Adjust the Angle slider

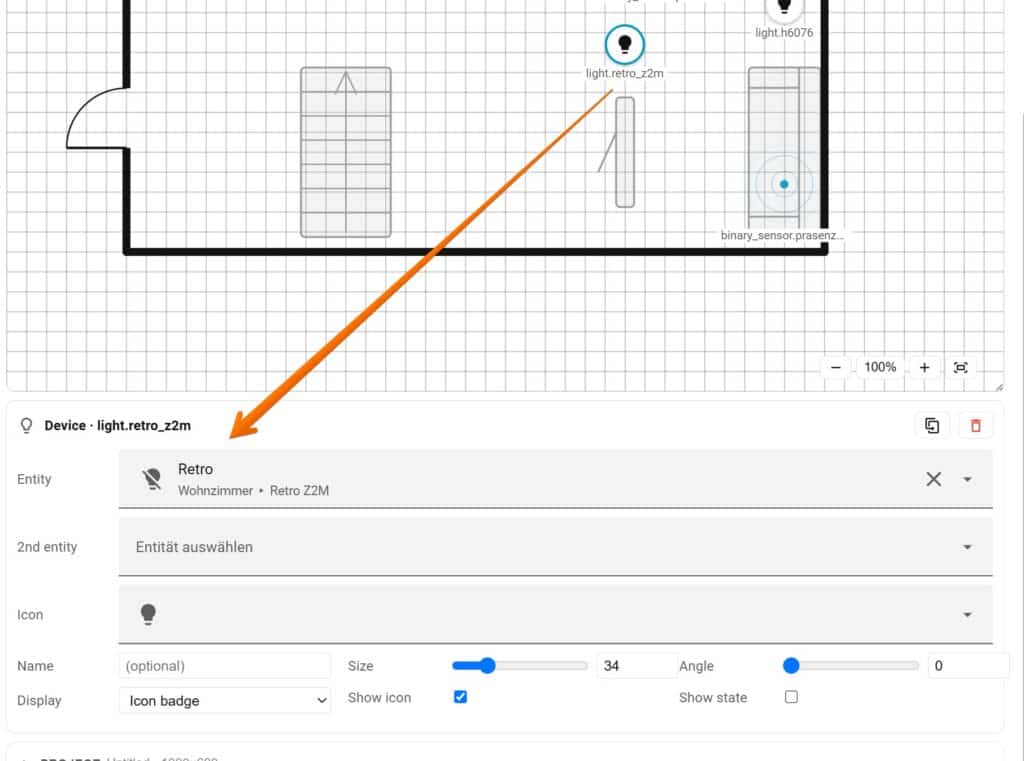(850, 666)
